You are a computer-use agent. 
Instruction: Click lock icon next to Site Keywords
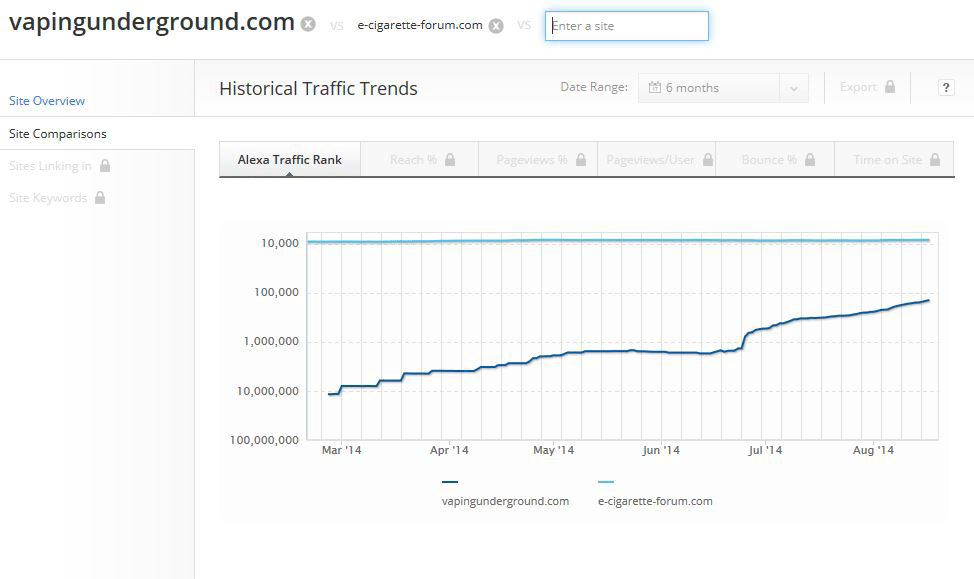(100, 198)
